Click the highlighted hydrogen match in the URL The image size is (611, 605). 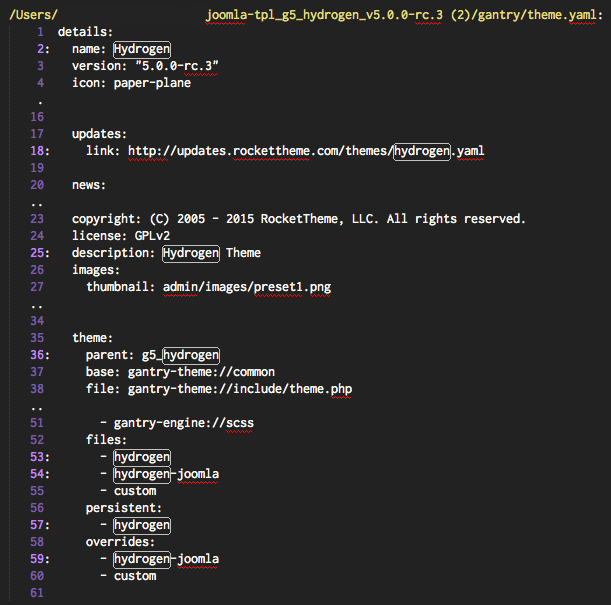point(422,151)
